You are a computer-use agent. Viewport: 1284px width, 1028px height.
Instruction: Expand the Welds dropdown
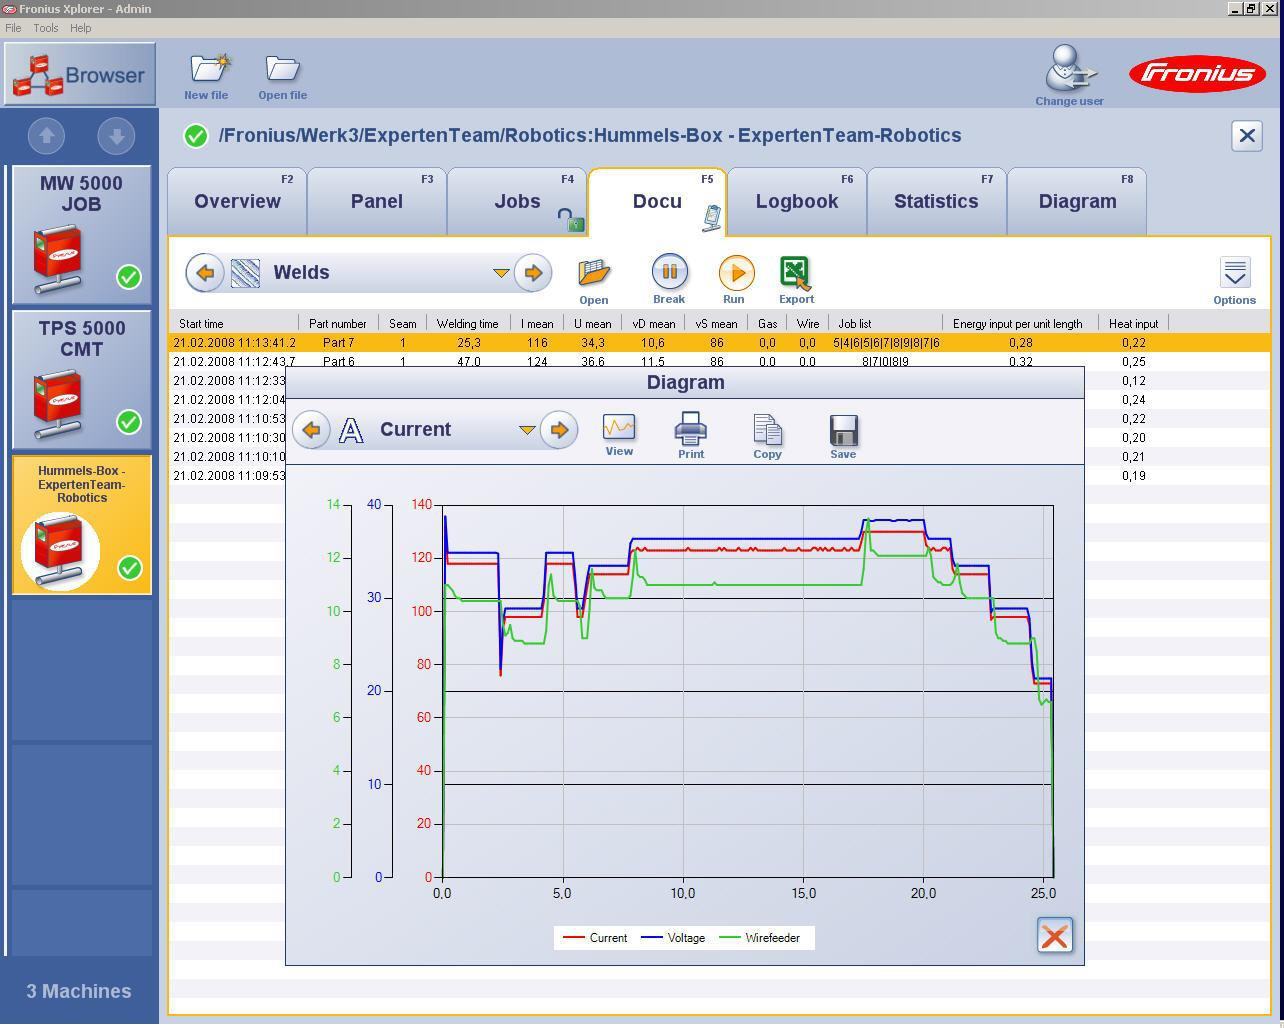(x=501, y=273)
